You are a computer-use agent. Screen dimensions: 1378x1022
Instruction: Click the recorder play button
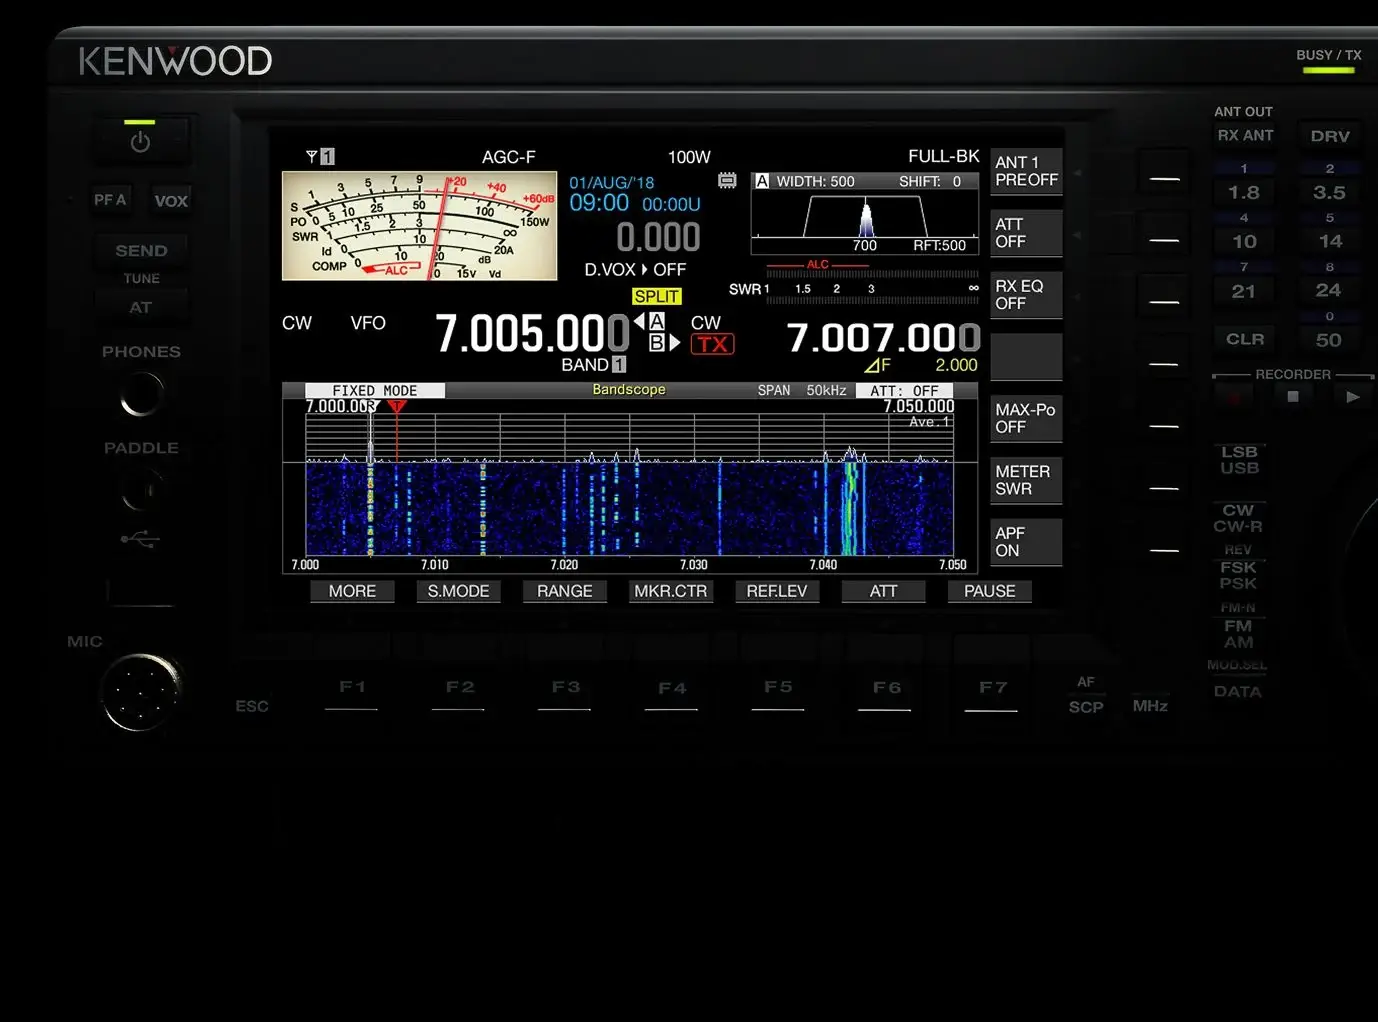pyautogui.click(x=1352, y=397)
